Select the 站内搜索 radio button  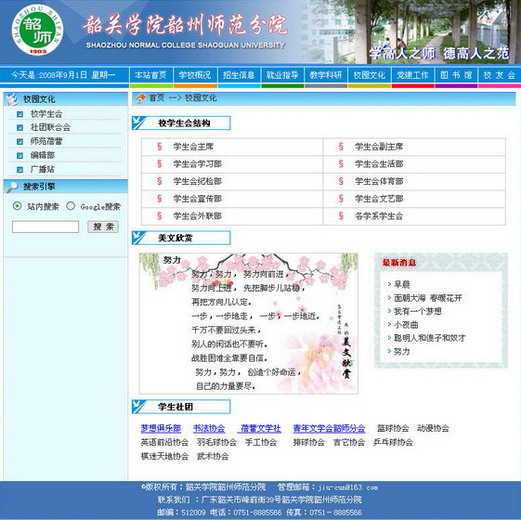(17, 206)
